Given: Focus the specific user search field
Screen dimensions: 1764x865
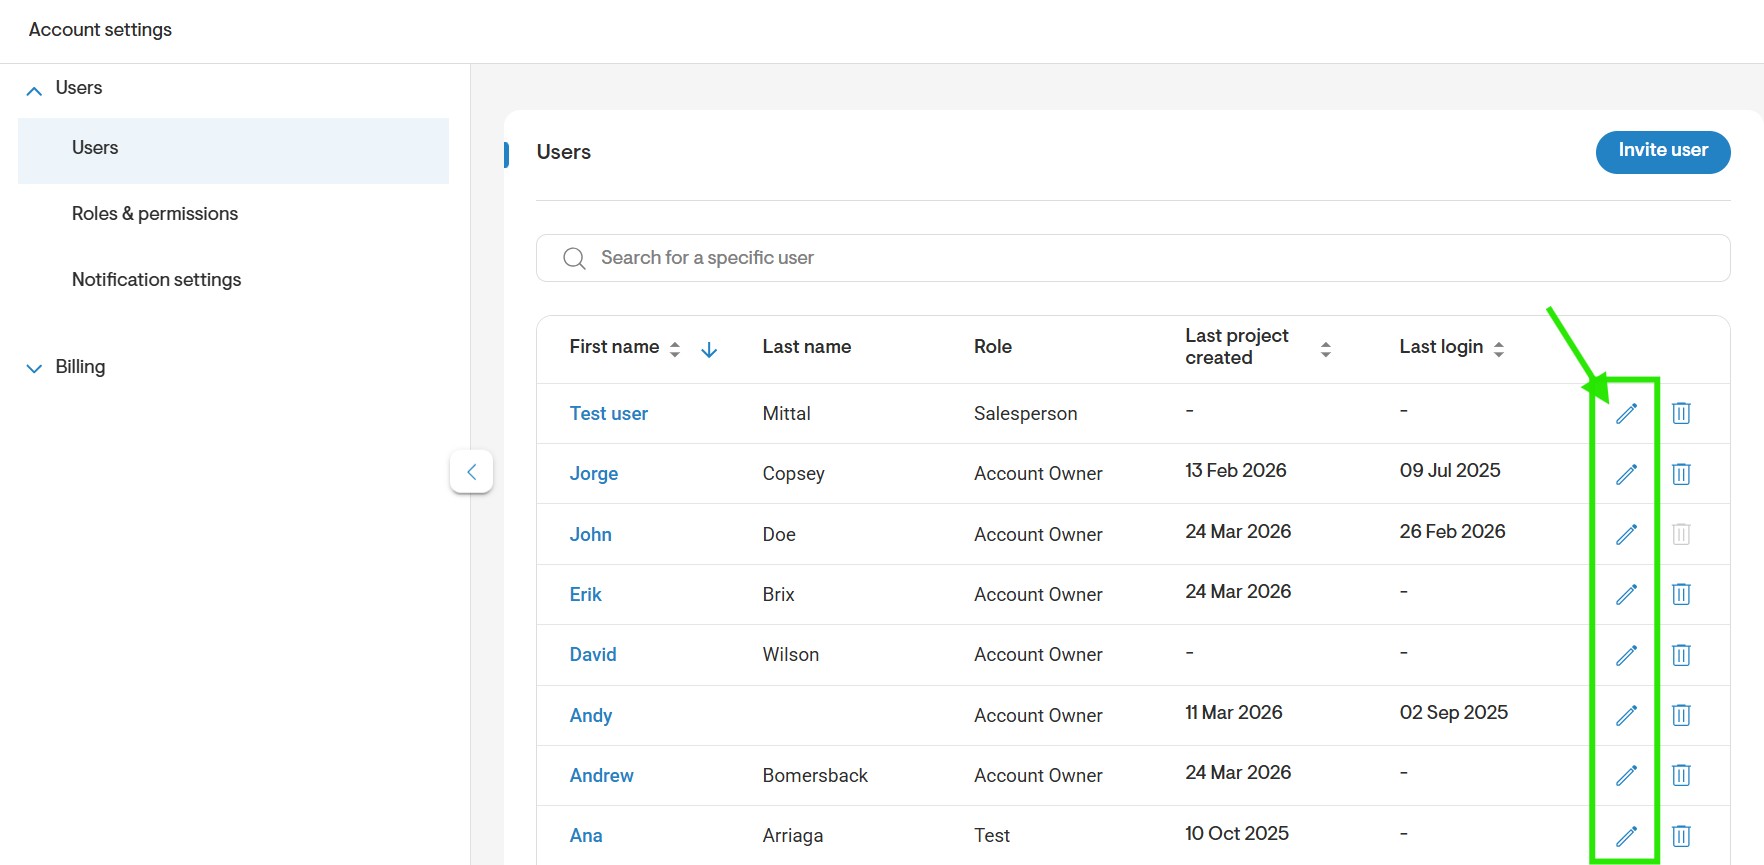Looking at the screenshot, I should tap(1133, 258).
